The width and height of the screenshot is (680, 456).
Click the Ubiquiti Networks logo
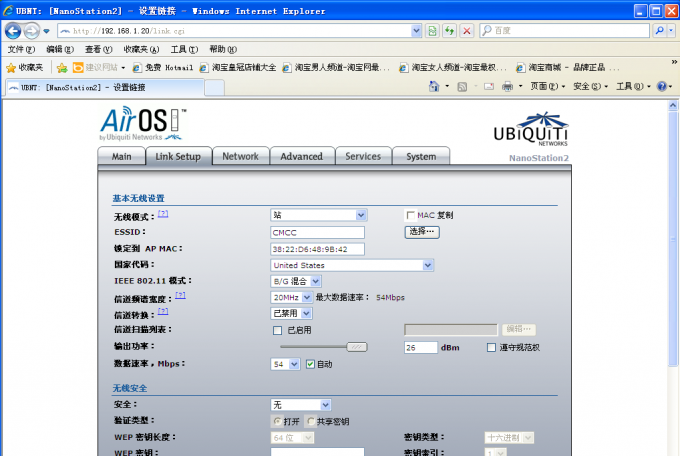tap(531, 129)
